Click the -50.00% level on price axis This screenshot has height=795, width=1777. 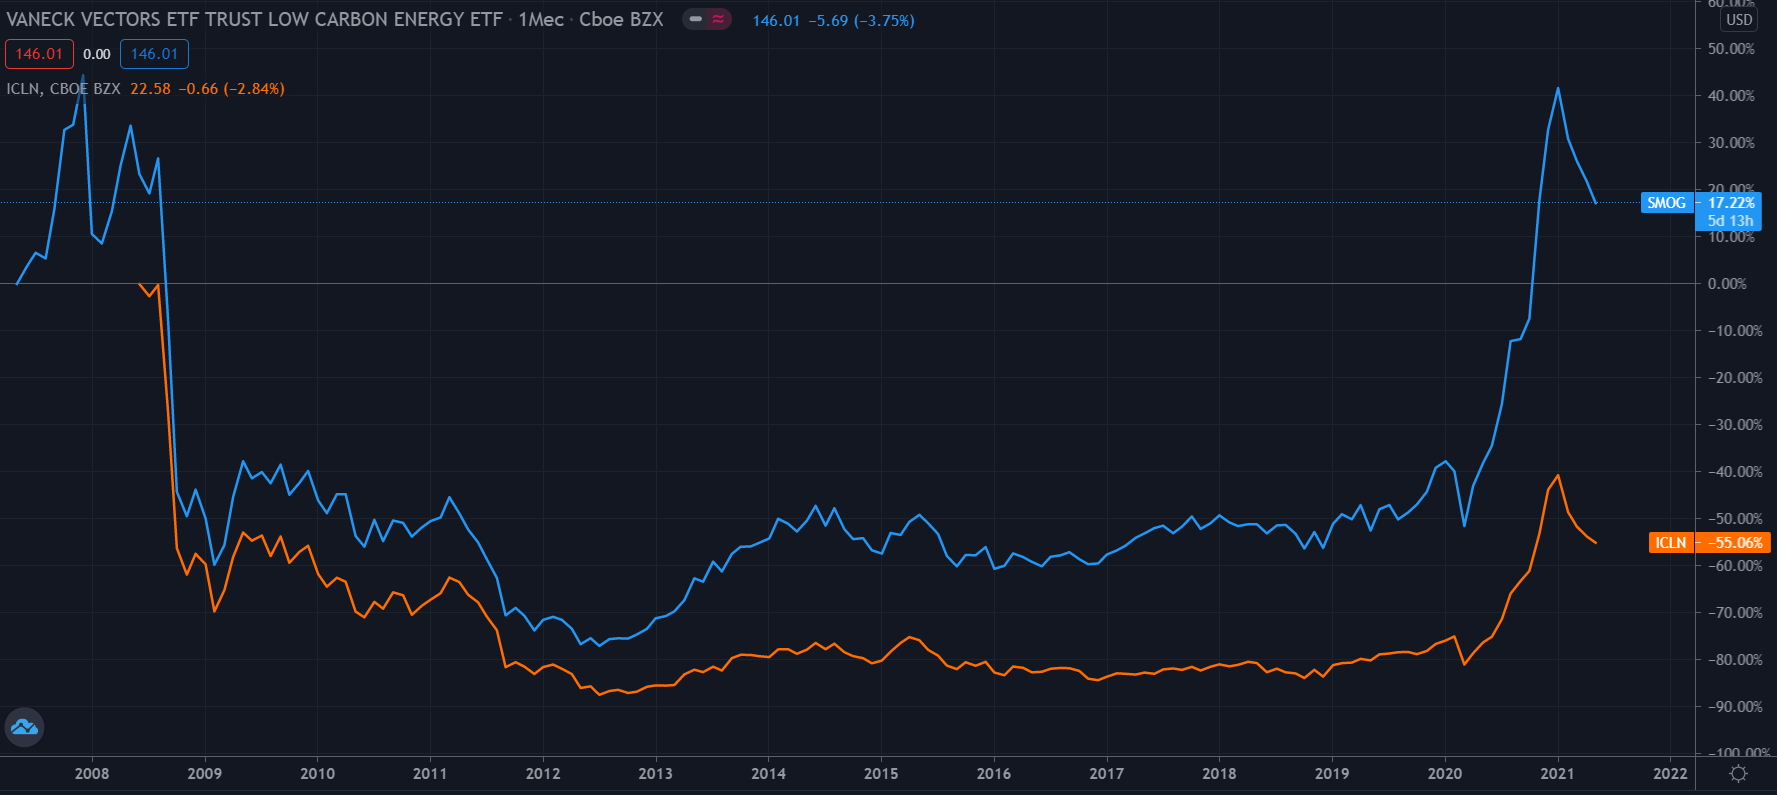click(1734, 519)
